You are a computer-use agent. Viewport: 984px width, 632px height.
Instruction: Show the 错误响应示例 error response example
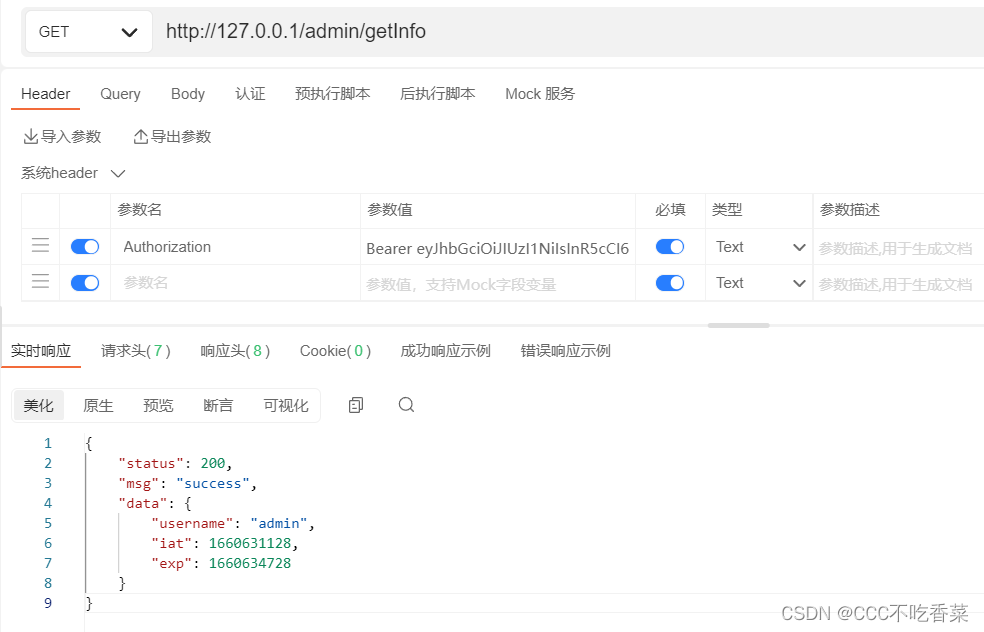point(565,351)
